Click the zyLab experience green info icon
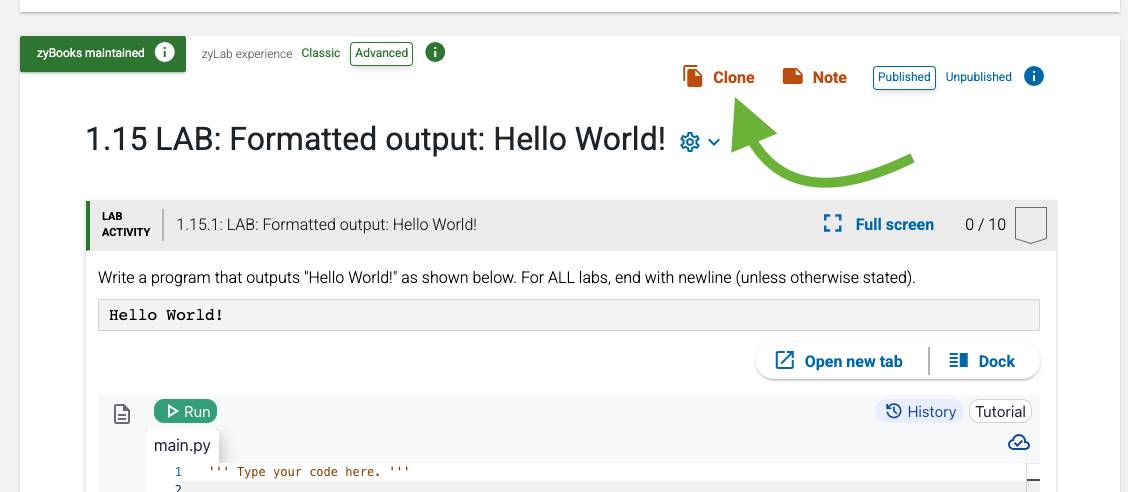 (x=435, y=53)
